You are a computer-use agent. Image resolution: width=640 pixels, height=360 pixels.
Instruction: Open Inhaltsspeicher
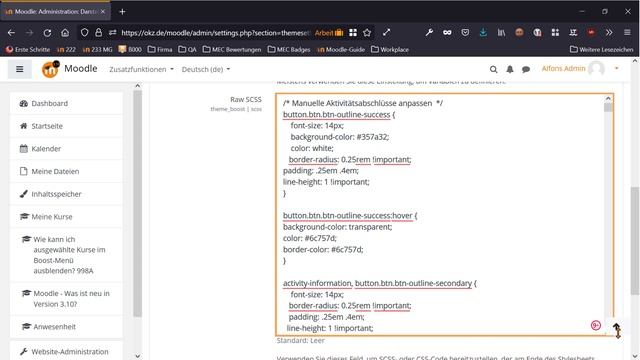pos(66,194)
